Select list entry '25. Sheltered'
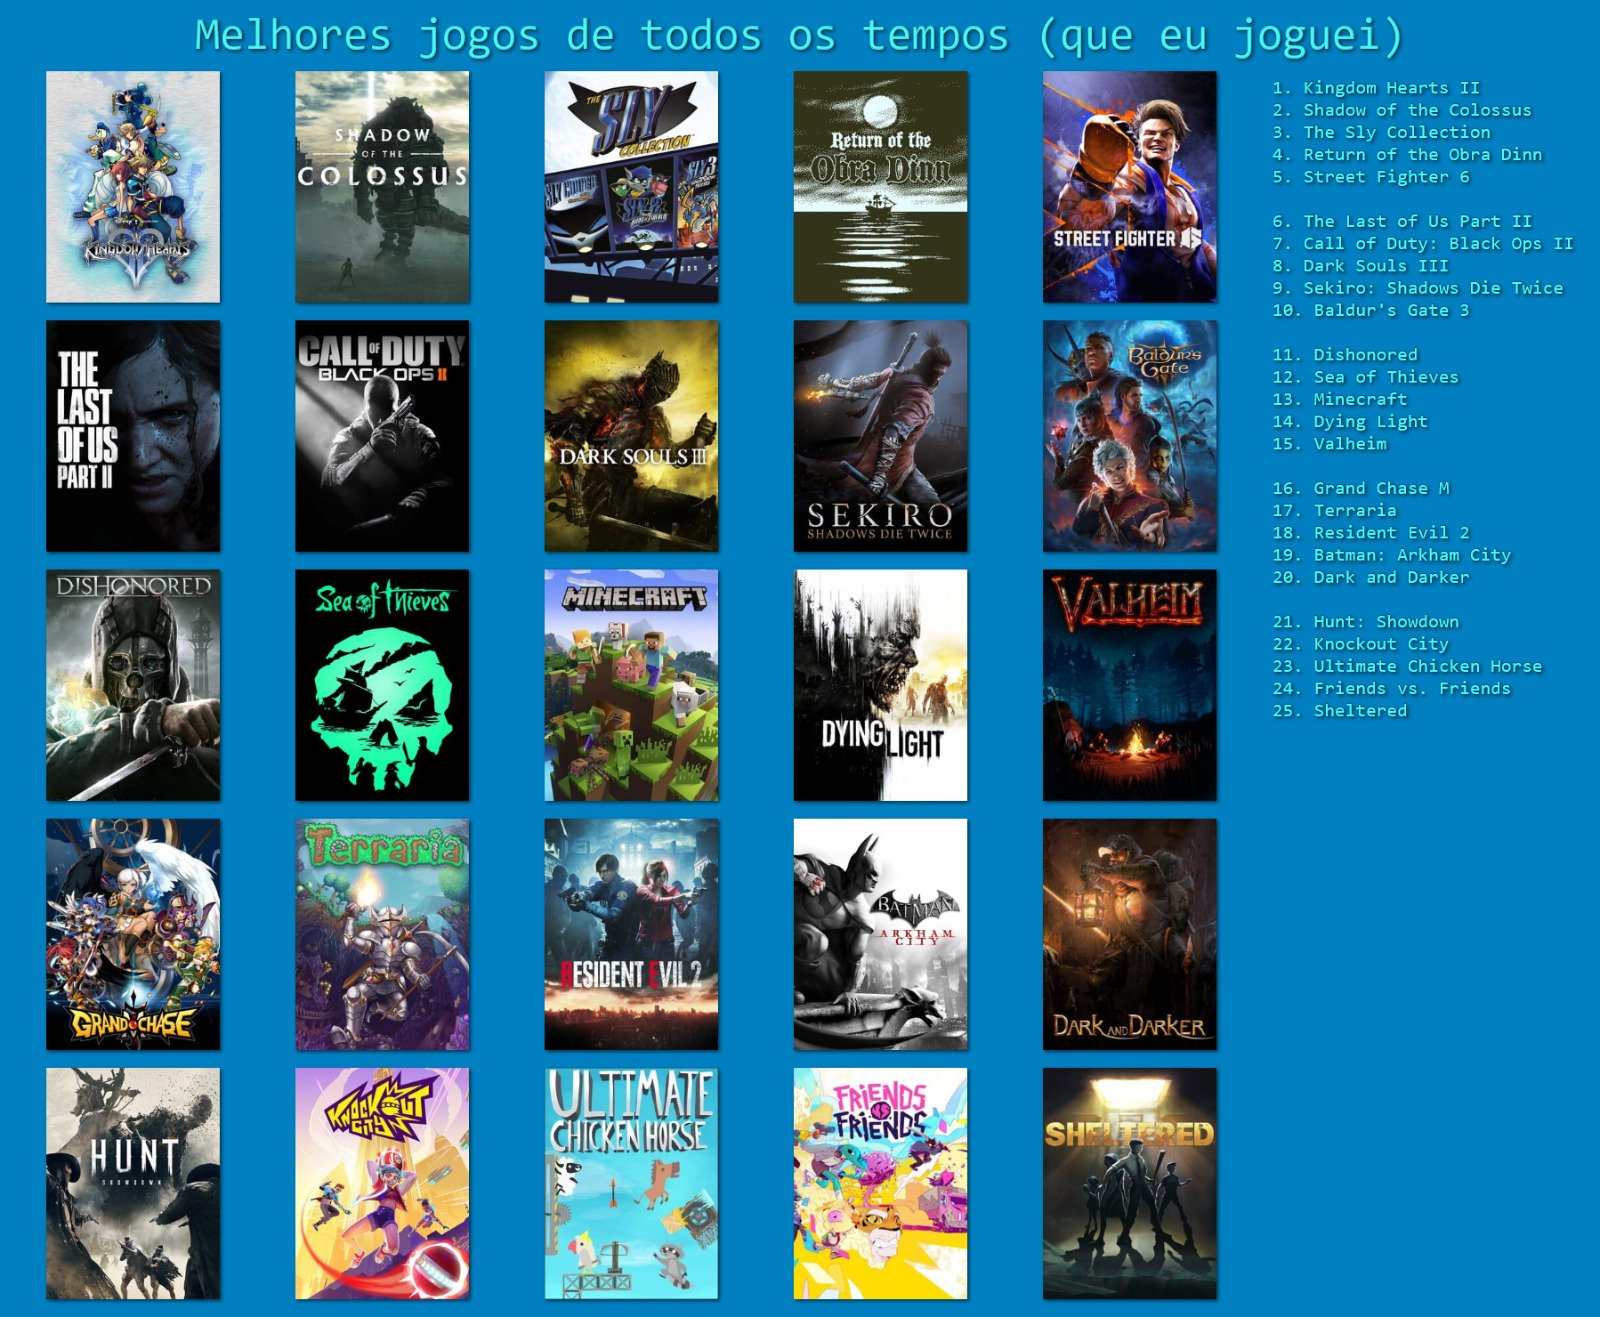 (x=1340, y=710)
